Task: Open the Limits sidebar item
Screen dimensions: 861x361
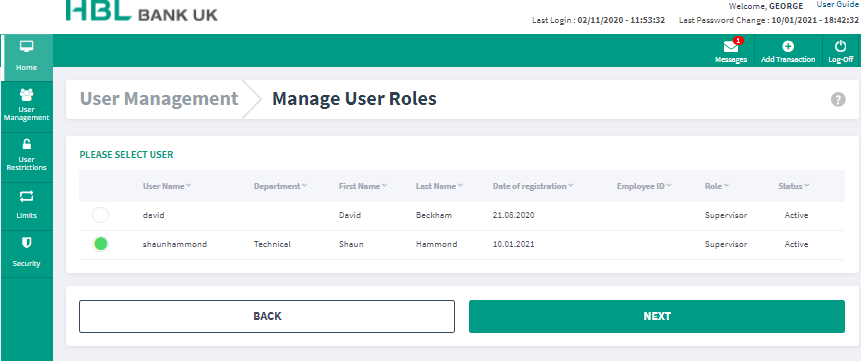Action: click(26, 206)
